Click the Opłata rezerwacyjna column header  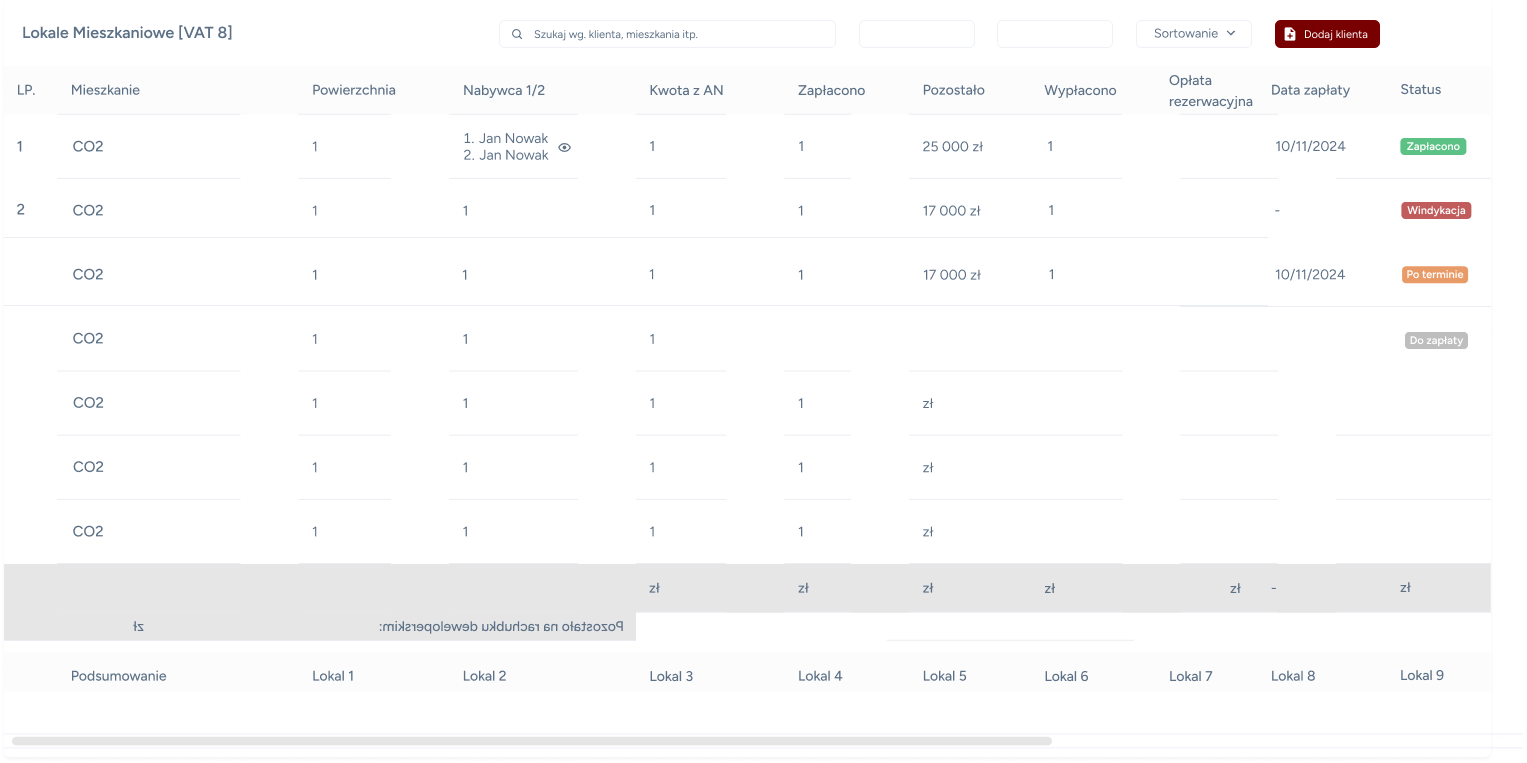1210,90
